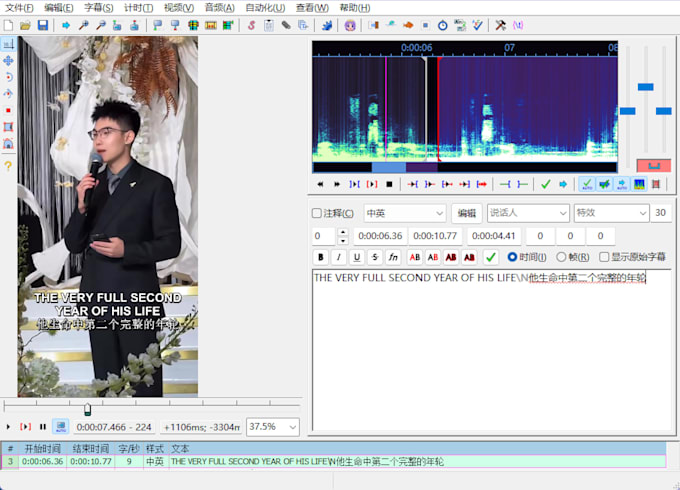Add lead-in to the audio selection

tap(505, 184)
